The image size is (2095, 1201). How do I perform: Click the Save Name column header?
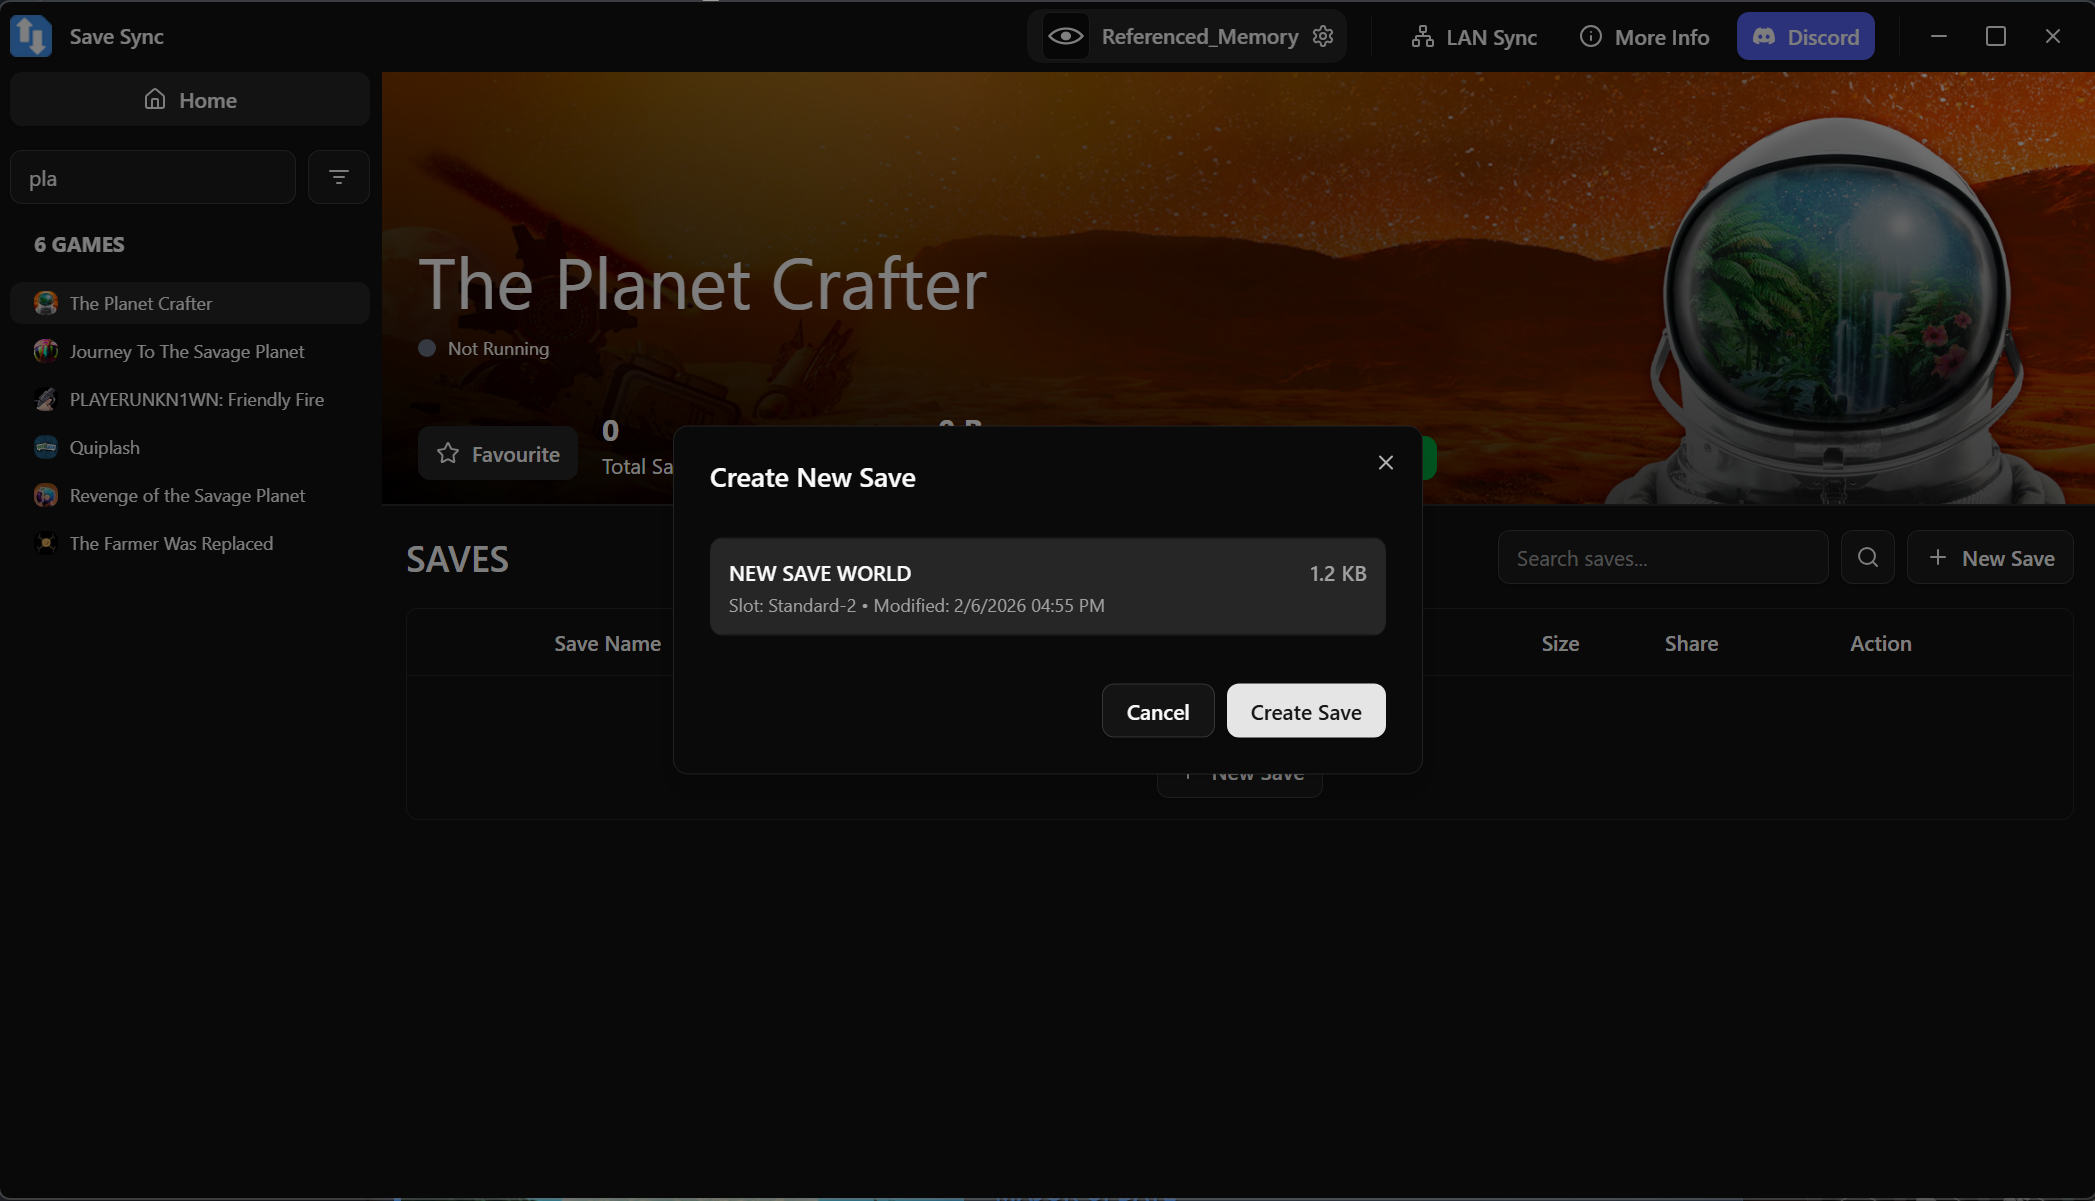(x=607, y=643)
